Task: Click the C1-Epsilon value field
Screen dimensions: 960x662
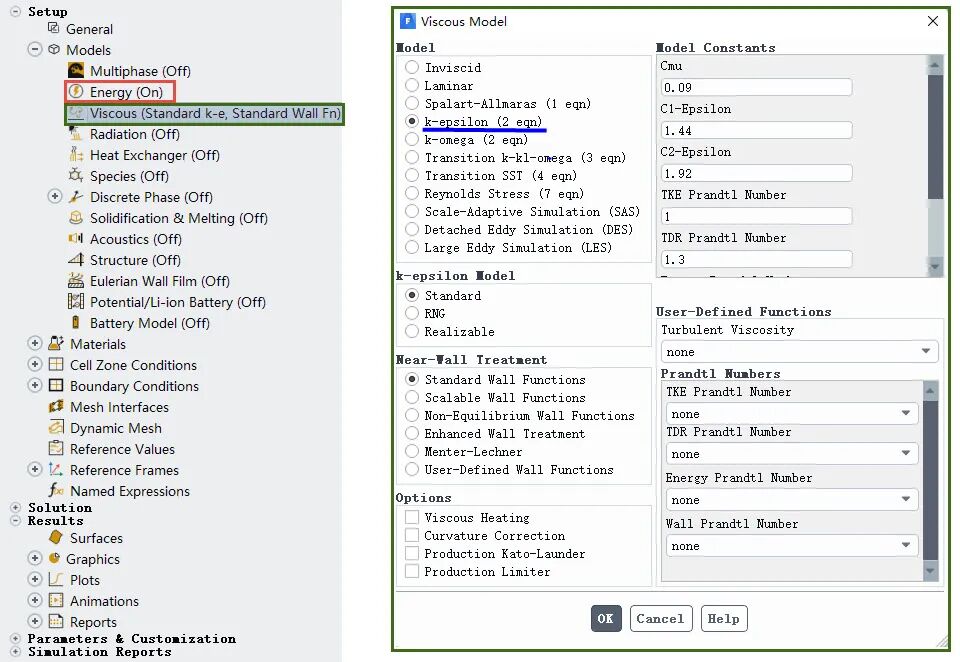Action: point(756,130)
